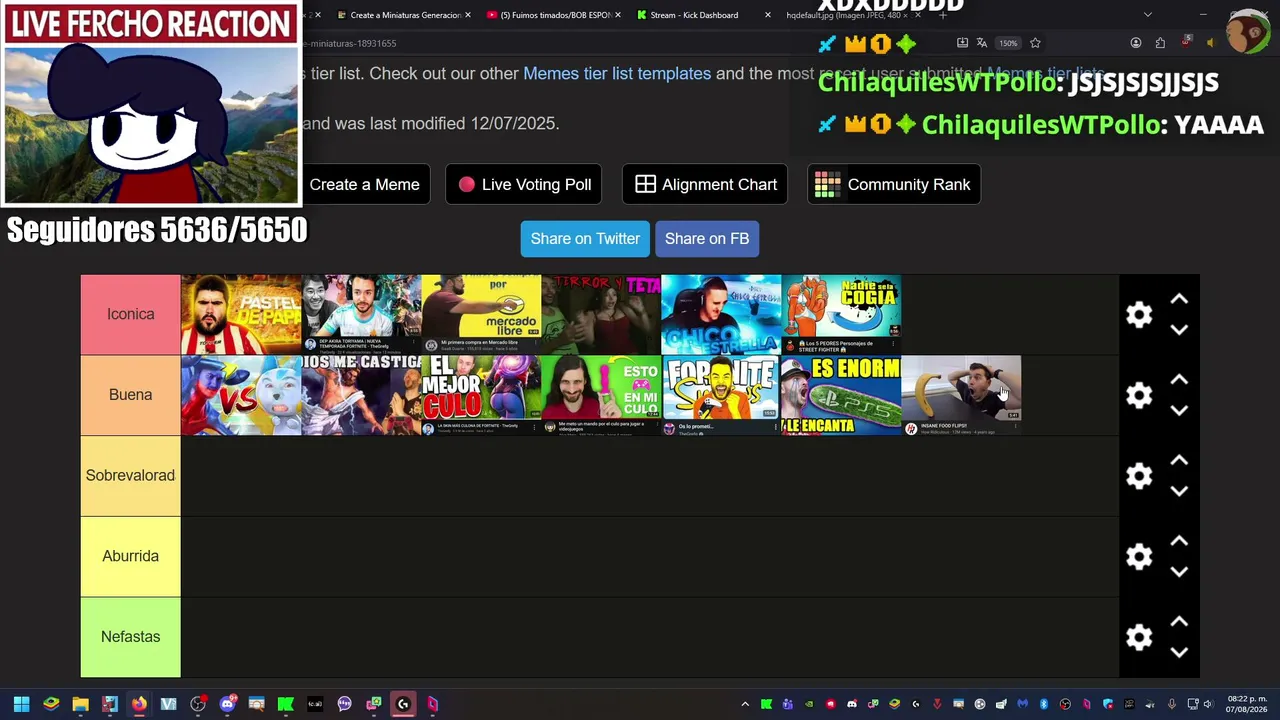The width and height of the screenshot is (1280, 720).
Task: Move the Aburrida tier row down
Action: pos(1179,572)
